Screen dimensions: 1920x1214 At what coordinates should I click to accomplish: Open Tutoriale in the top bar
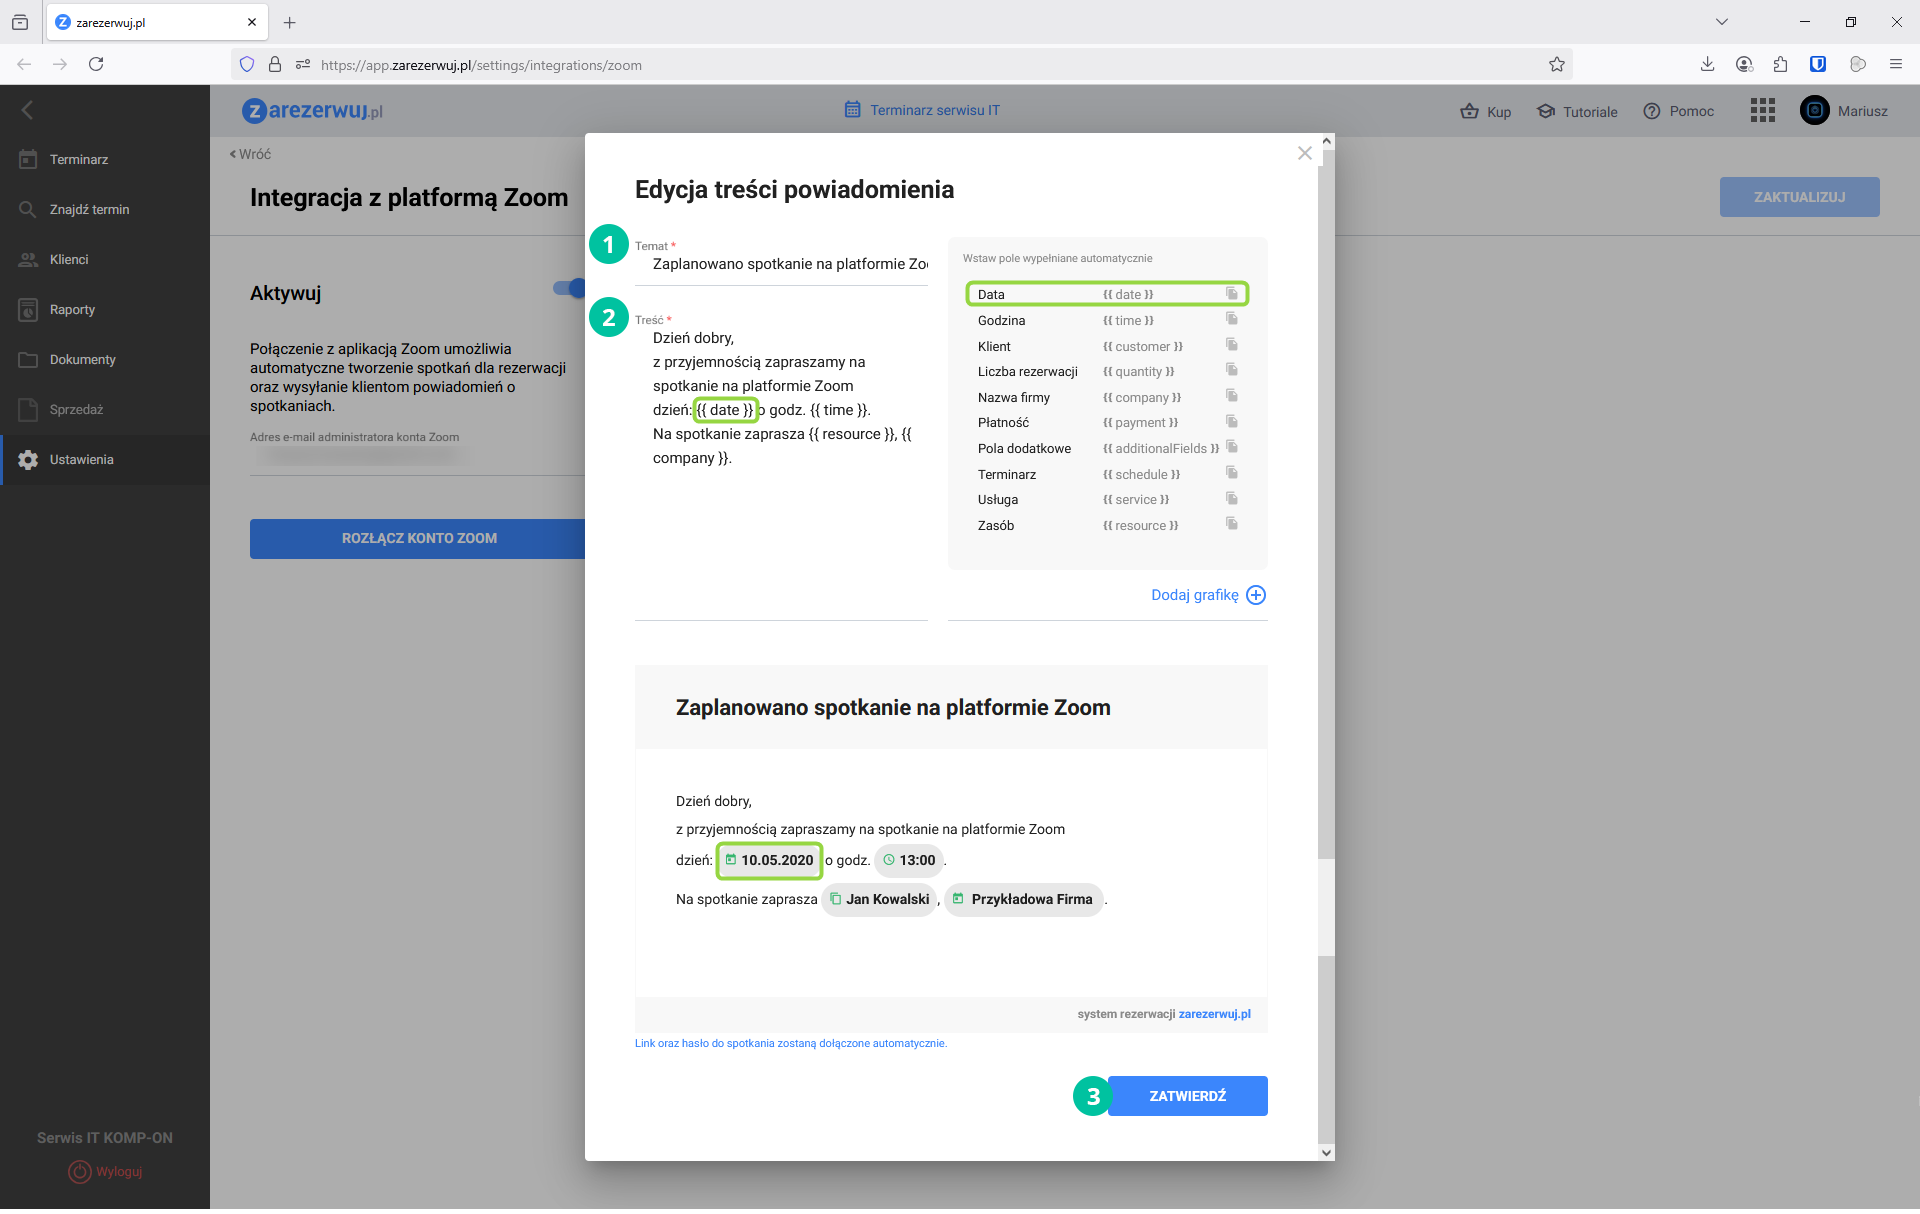(1577, 111)
